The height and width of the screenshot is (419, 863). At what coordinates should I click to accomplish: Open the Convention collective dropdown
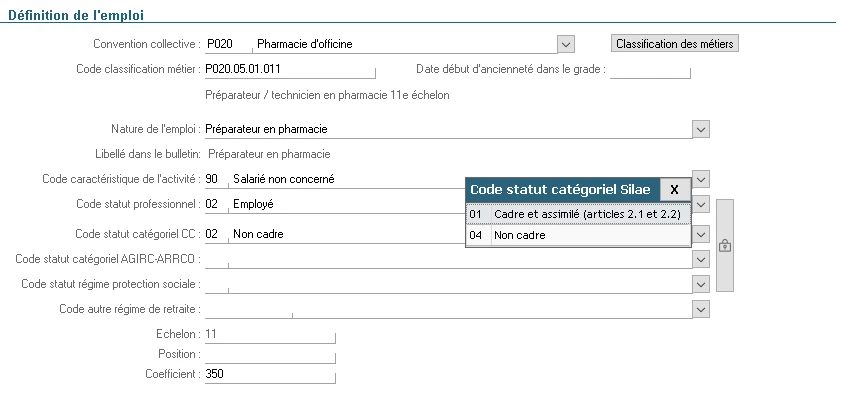pyautogui.click(x=566, y=44)
